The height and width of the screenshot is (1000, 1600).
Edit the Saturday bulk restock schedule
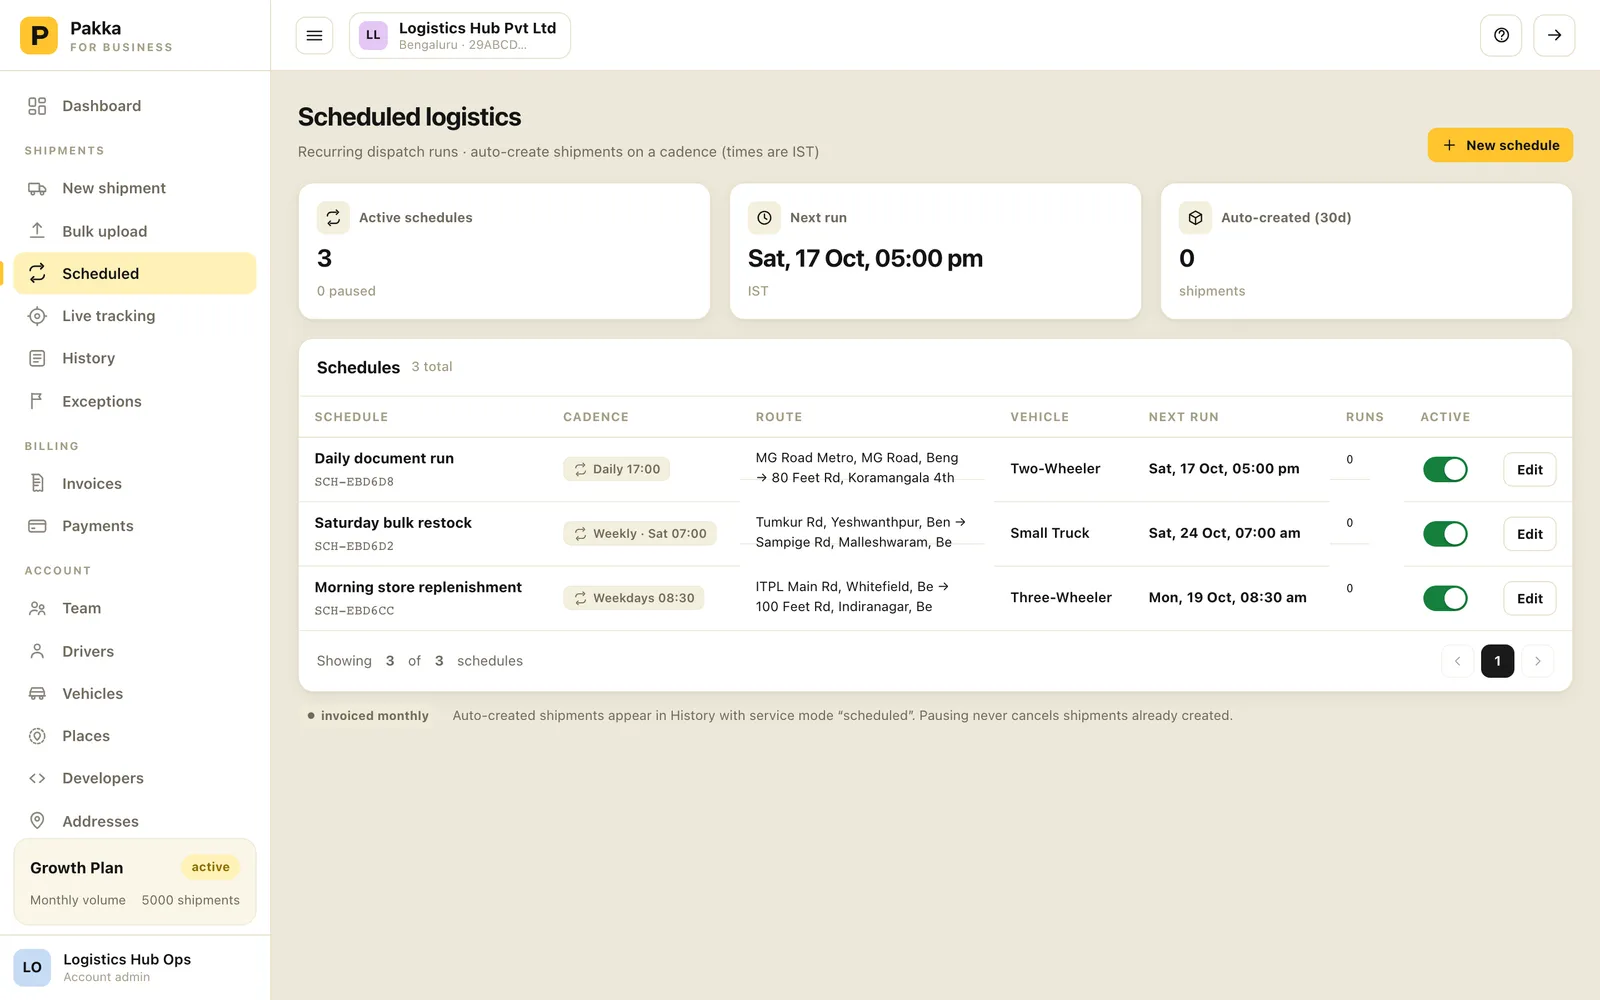point(1529,534)
